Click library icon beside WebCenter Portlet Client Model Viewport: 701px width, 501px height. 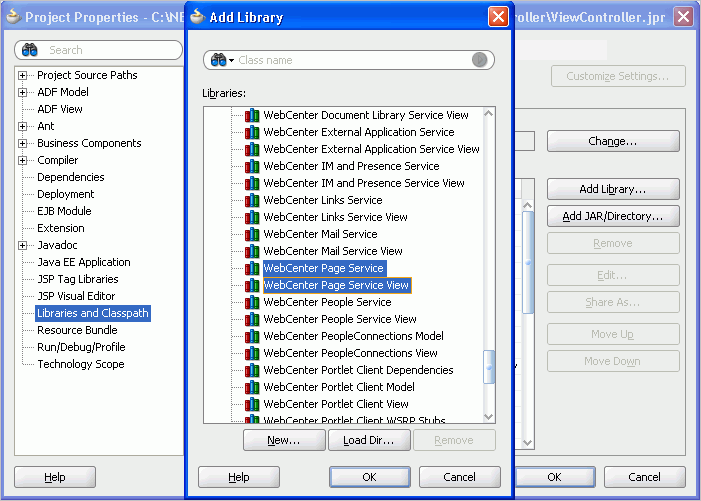pyautogui.click(x=252, y=387)
